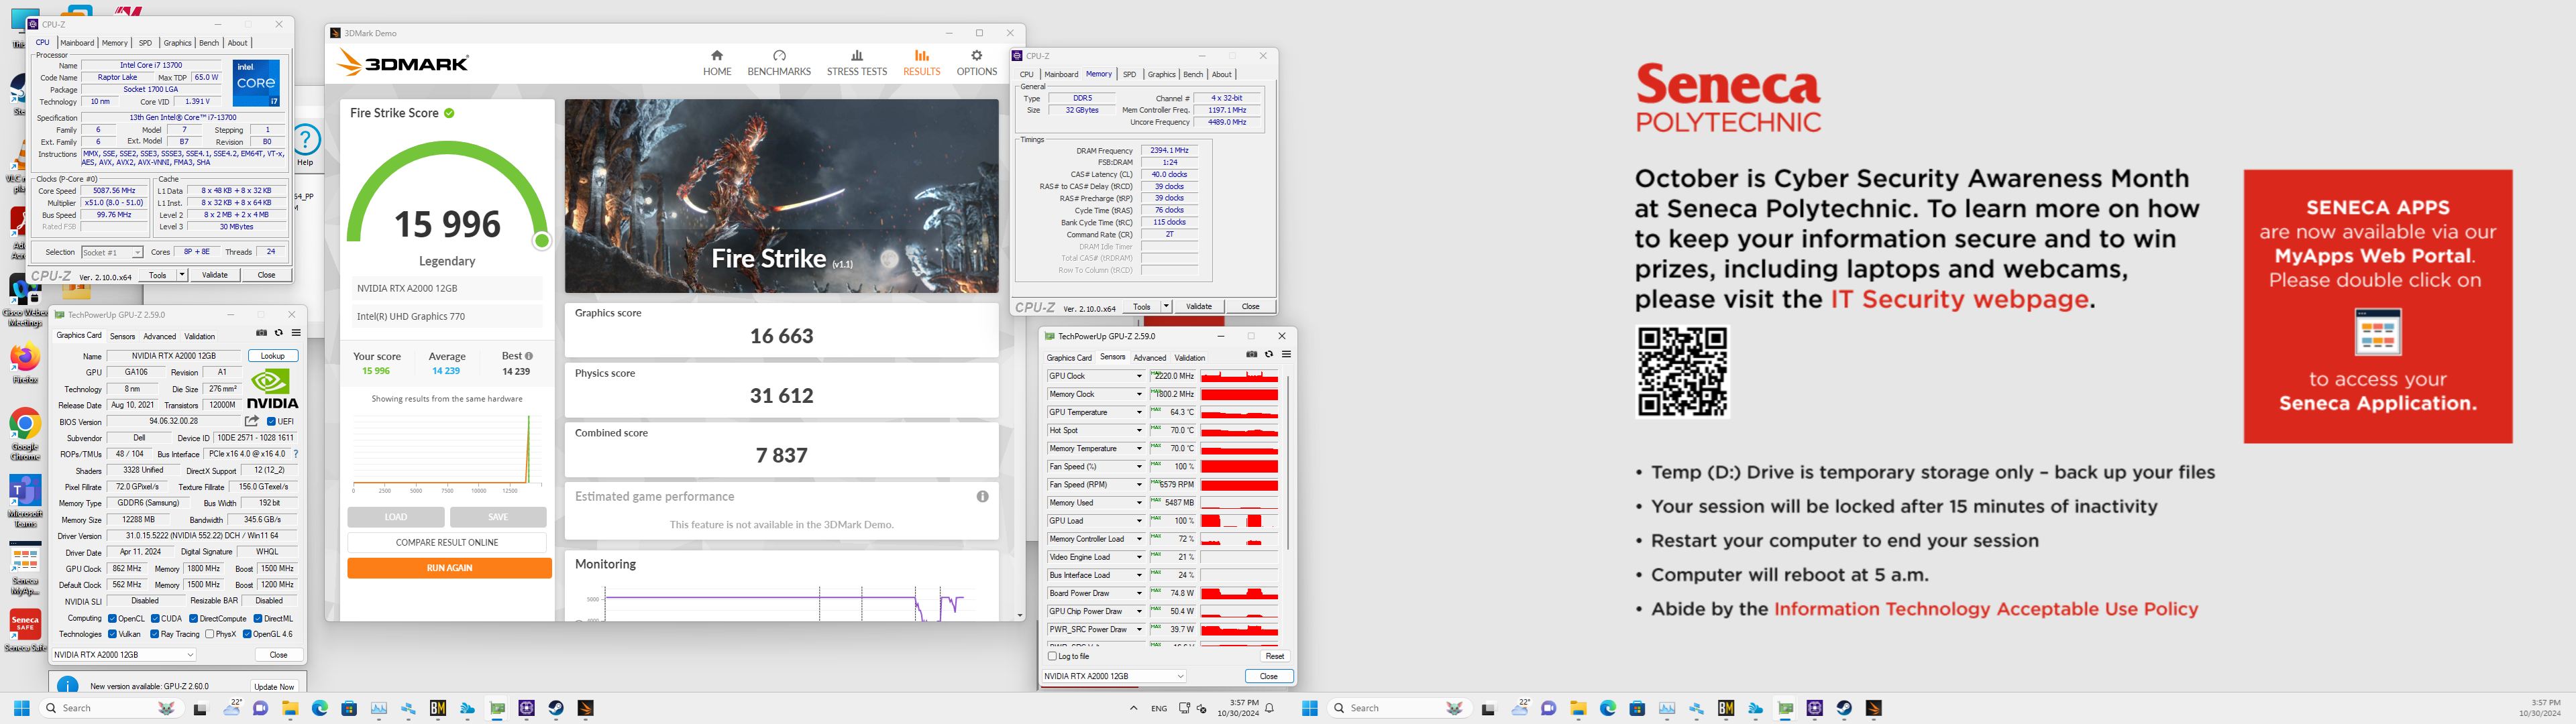Toggle the OpenCL checkbox
The width and height of the screenshot is (2576, 724).
tap(112, 619)
